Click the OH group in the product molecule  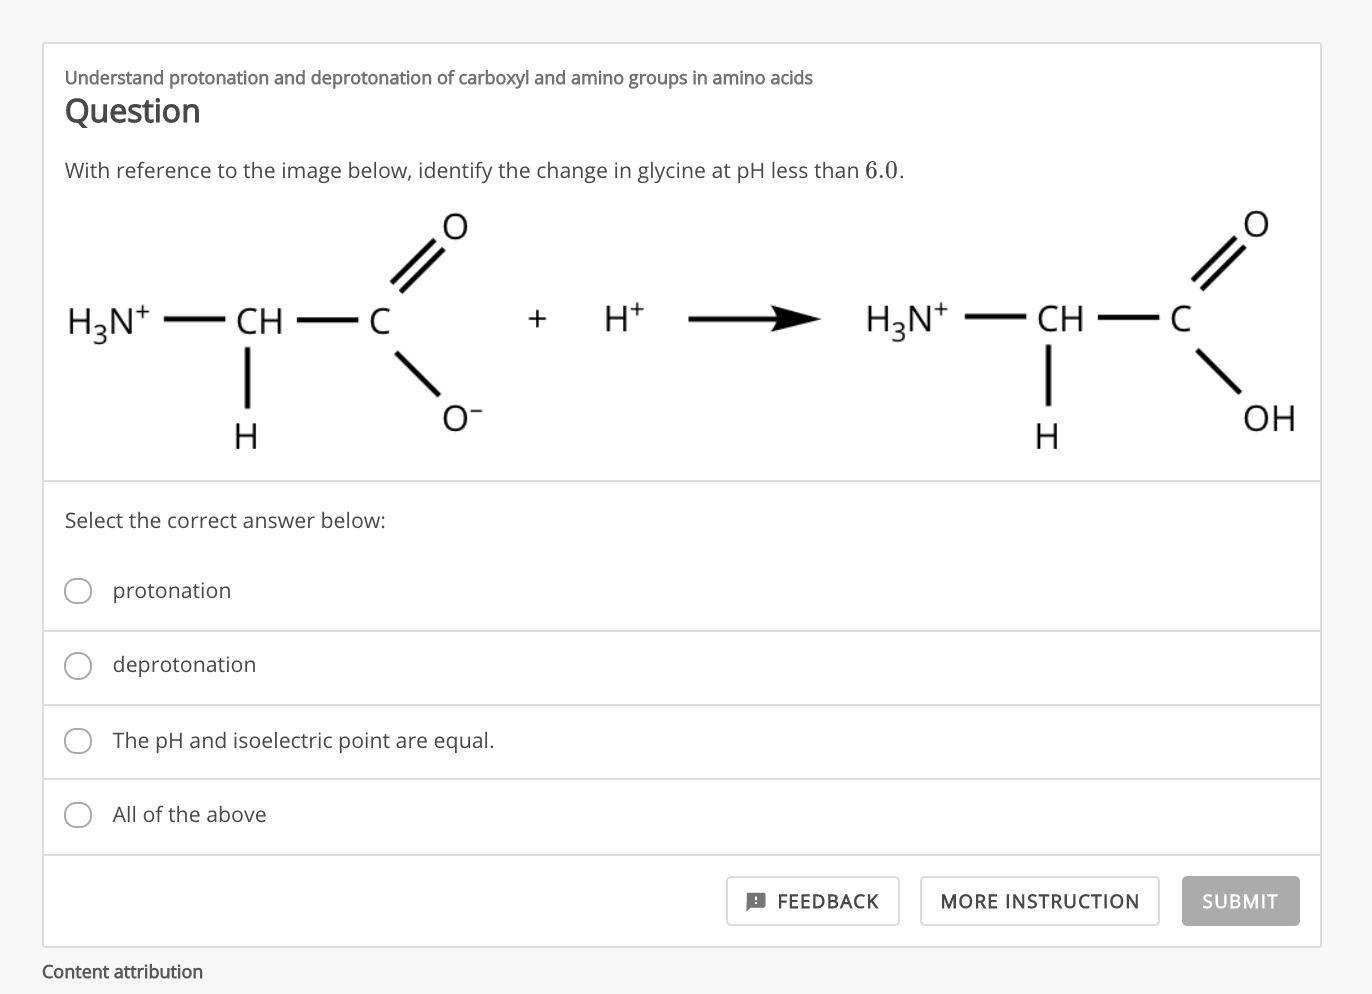(x=1270, y=418)
